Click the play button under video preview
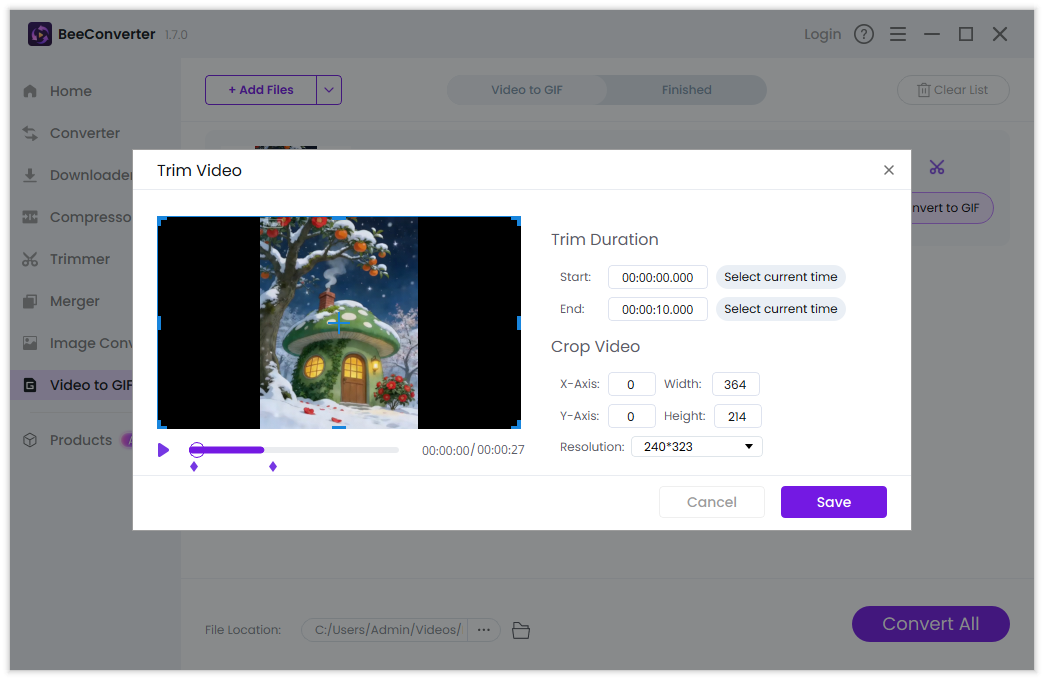The height and width of the screenshot is (680, 1044). click(164, 450)
